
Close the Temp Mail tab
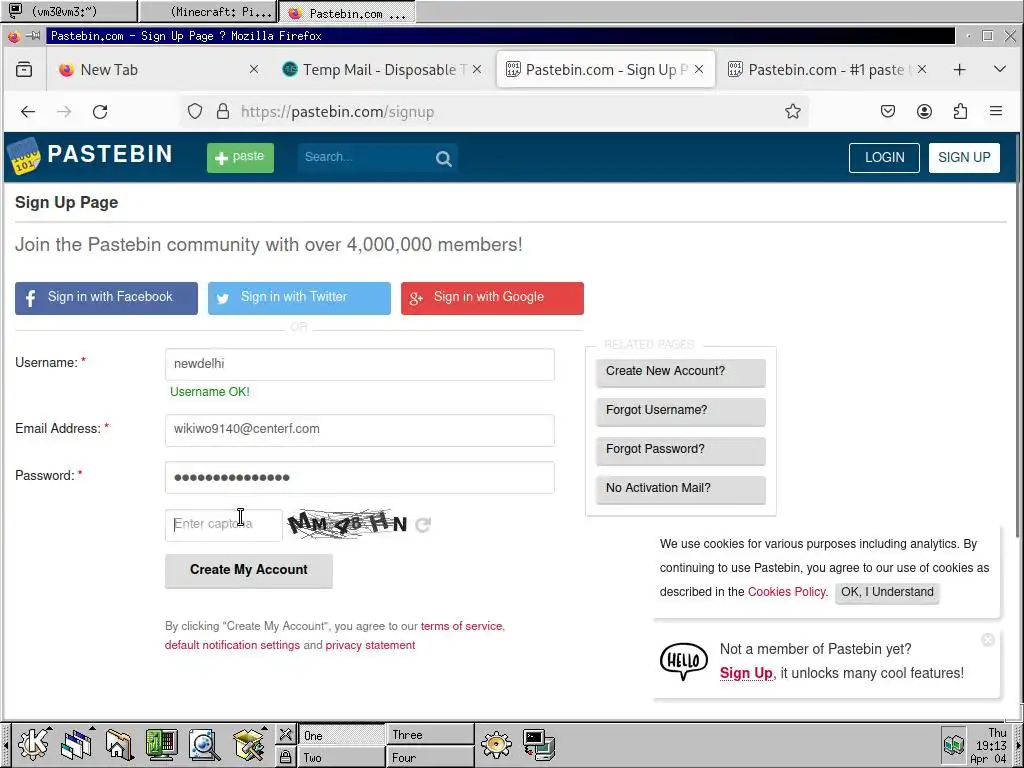[477, 69]
